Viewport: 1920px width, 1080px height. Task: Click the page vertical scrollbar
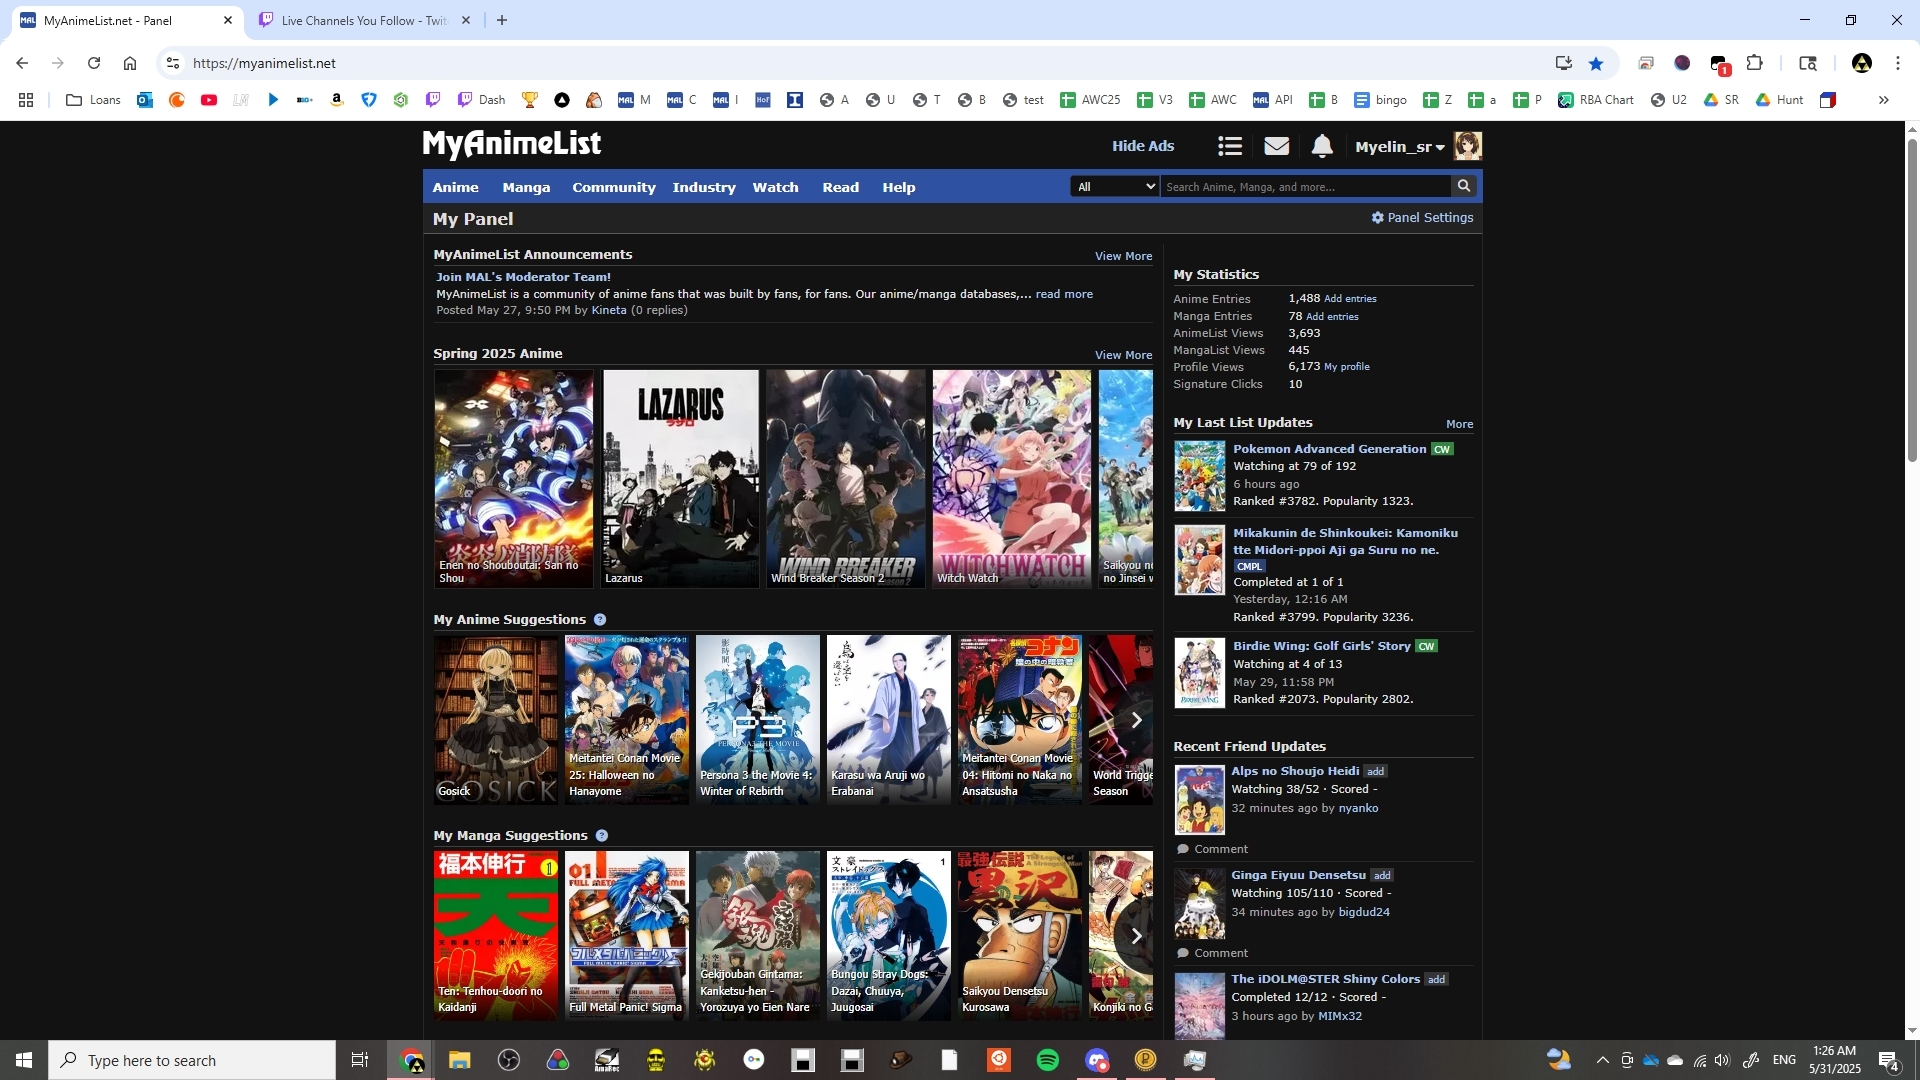point(1912,300)
